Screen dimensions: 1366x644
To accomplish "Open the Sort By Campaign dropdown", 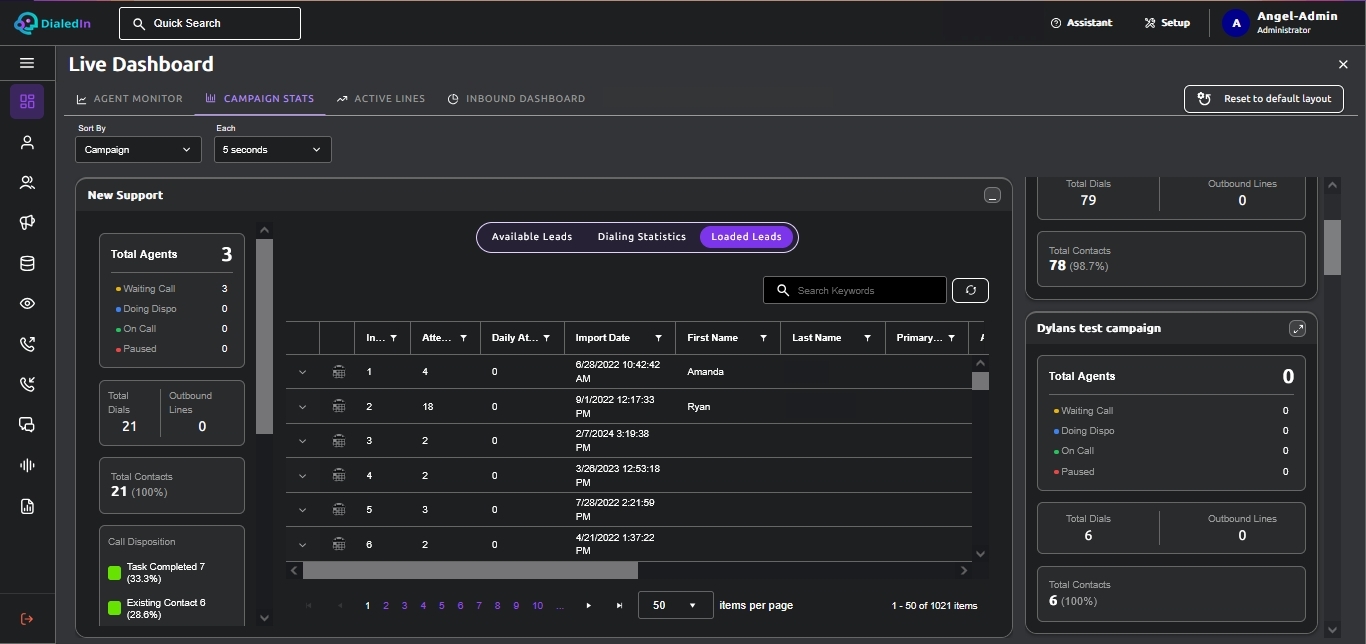I will [x=138, y=149].
